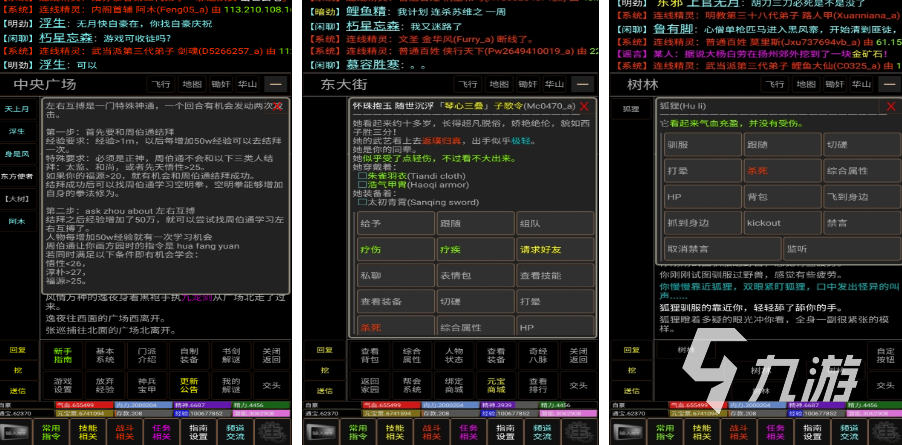Click kickout button in the fox popup
The height and width of the screenshot is (445, 902).
tap(765, 223)
